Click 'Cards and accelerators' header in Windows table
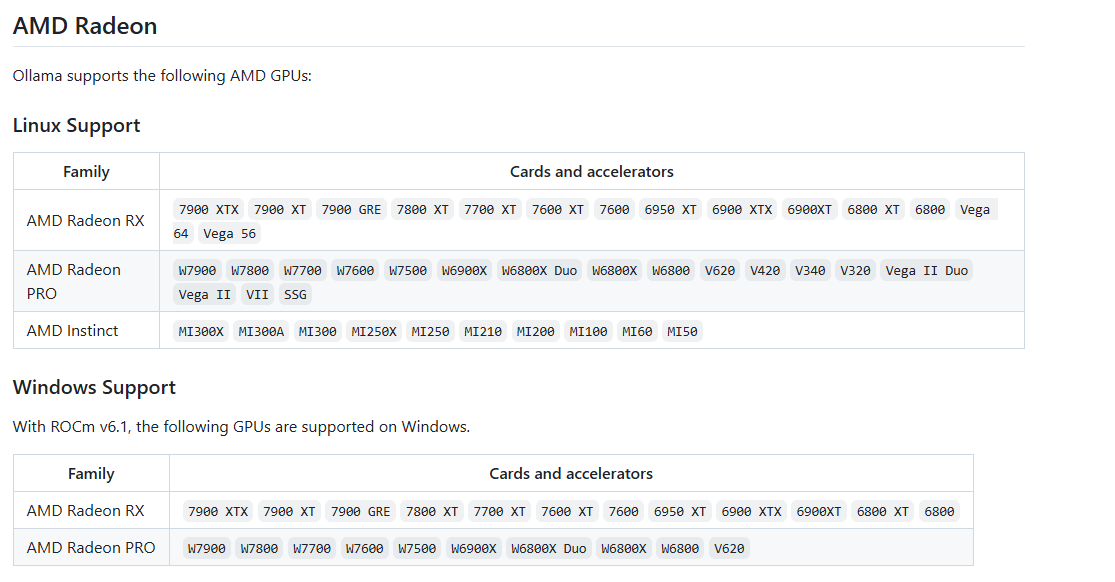This screenshot has height=582, width=1115. point(571,474)
